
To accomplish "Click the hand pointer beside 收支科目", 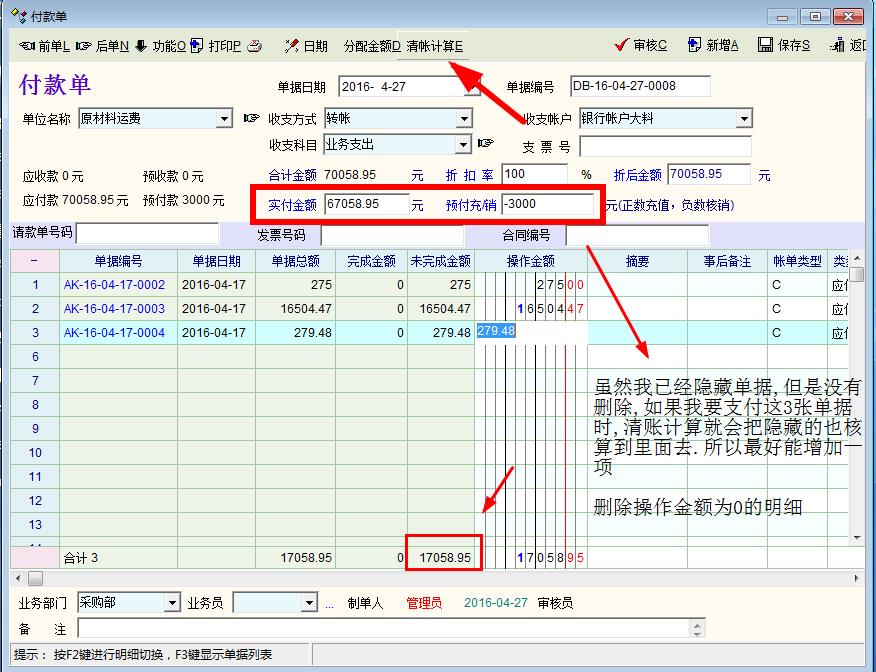I will (486, 144).
